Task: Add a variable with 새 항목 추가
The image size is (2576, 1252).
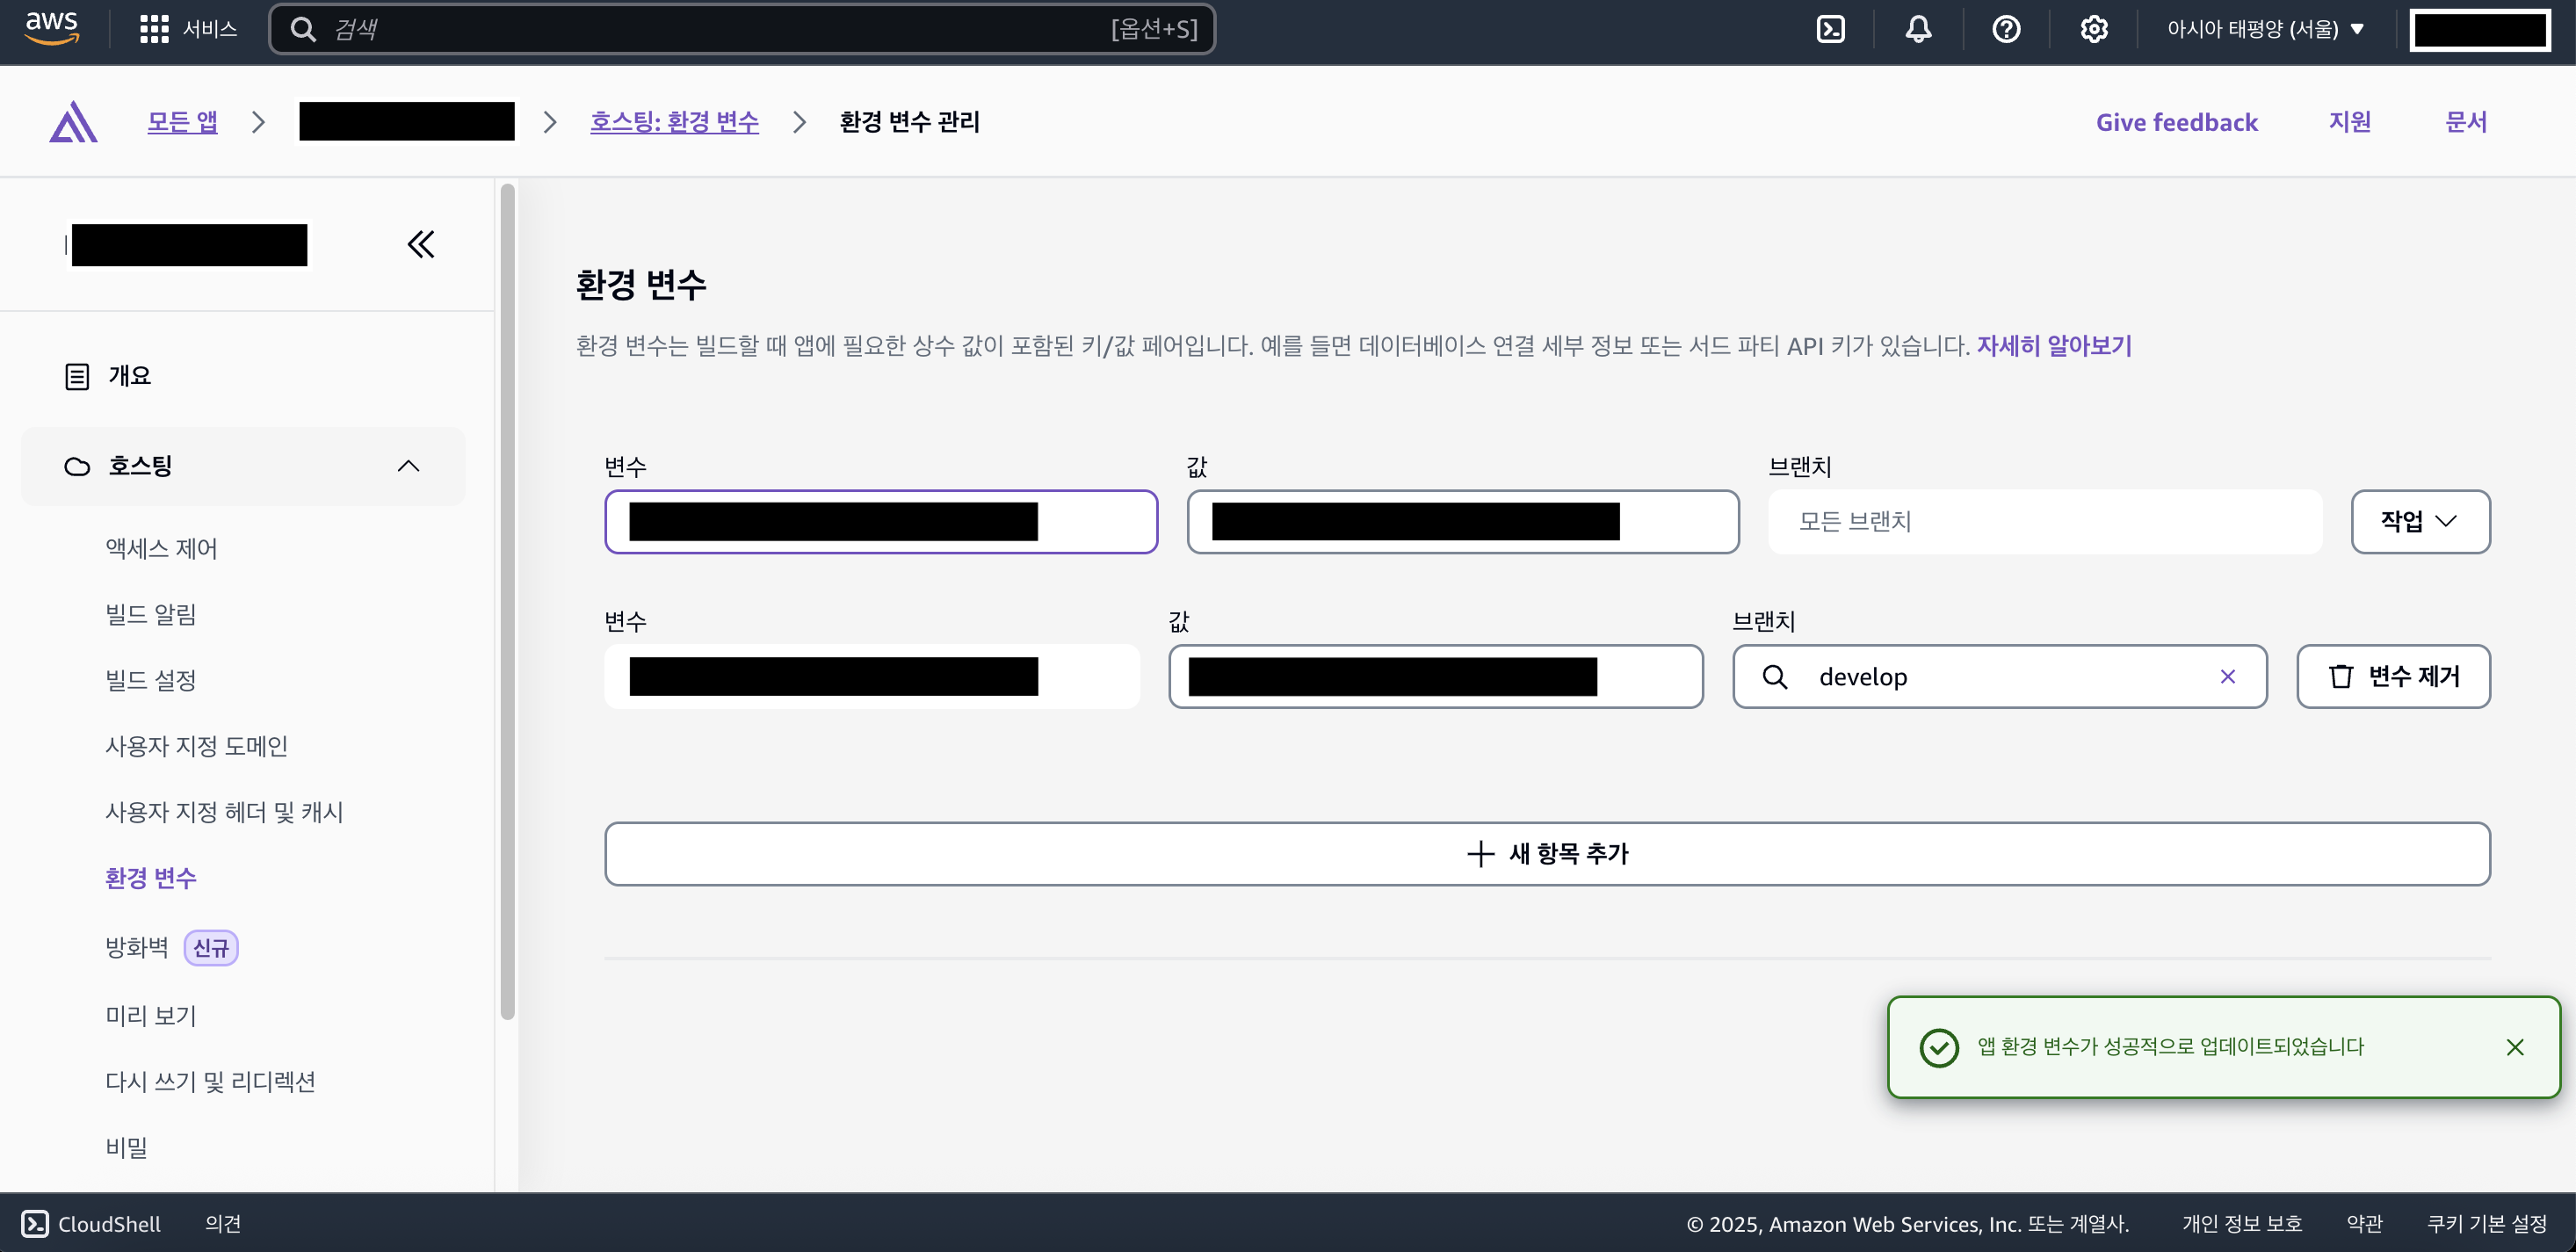Action: tap(1548, 853)
